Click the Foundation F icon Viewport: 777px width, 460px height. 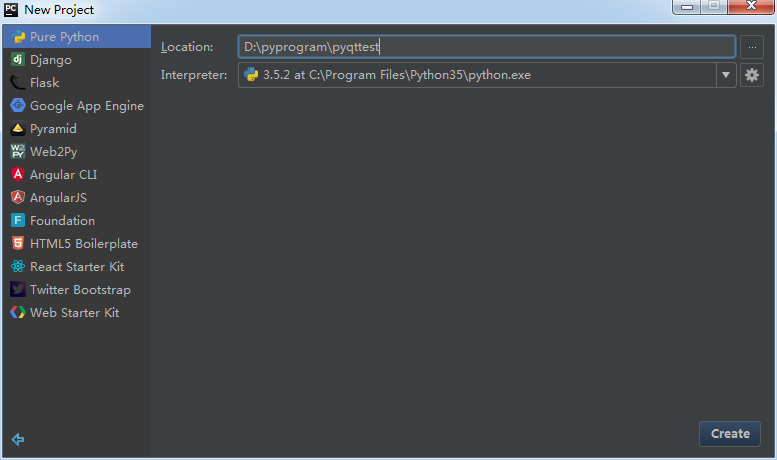[18, 220]
